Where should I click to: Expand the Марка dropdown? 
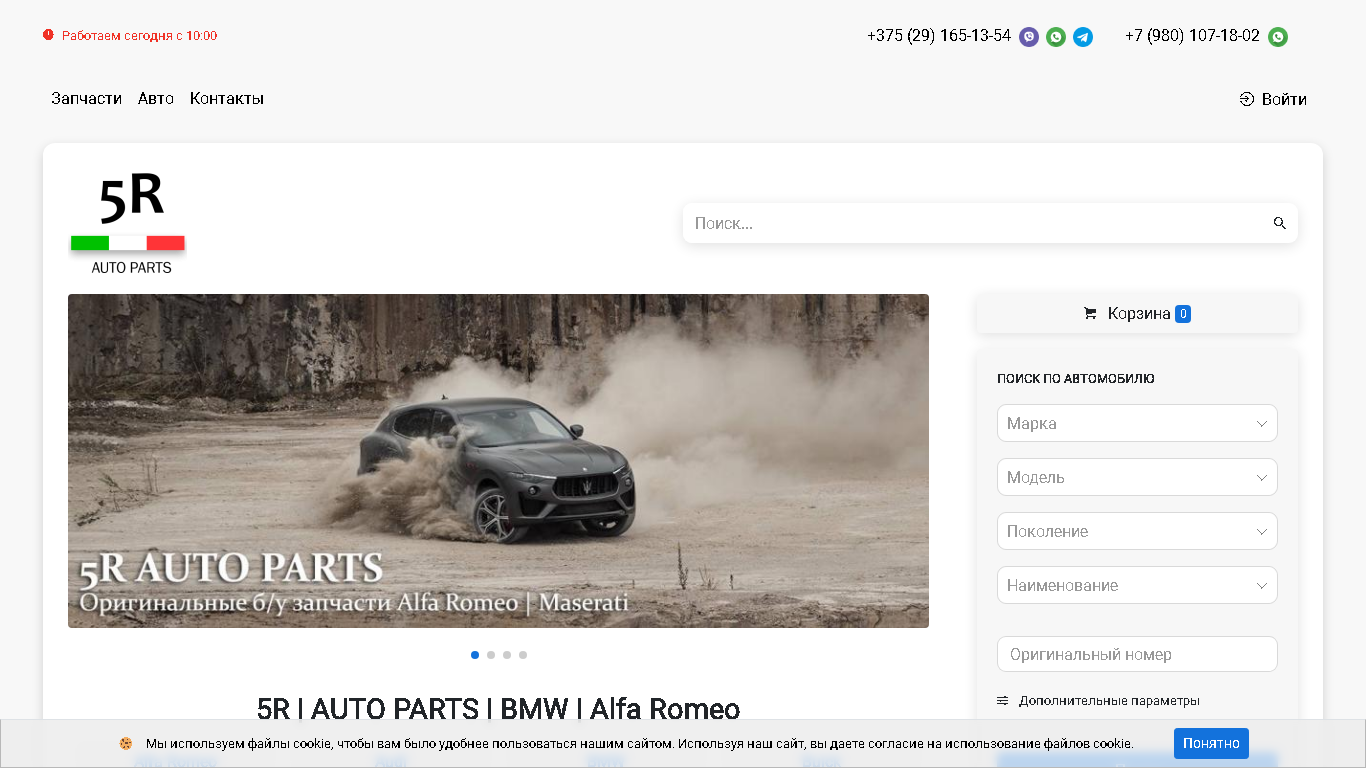click(x=1137, y=423)
